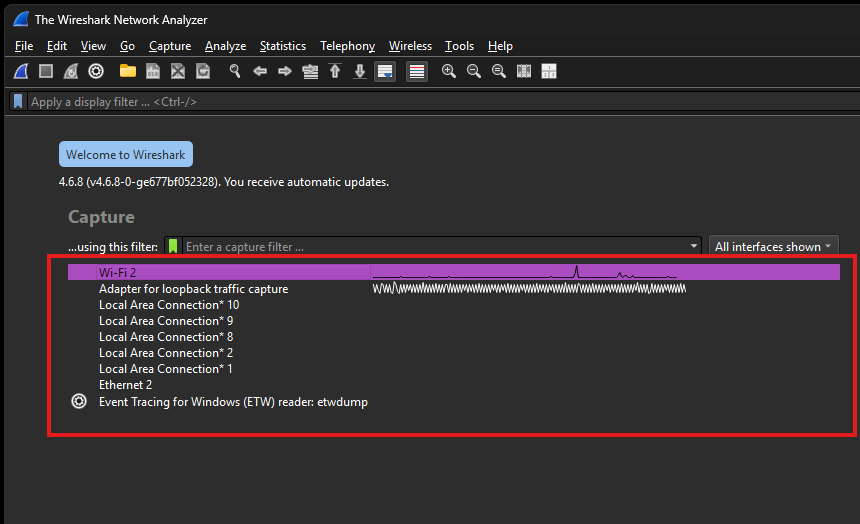Click the version 4.6.8 update text
Image resolution: width=860 pixels, height=524 pixels.
224,182
